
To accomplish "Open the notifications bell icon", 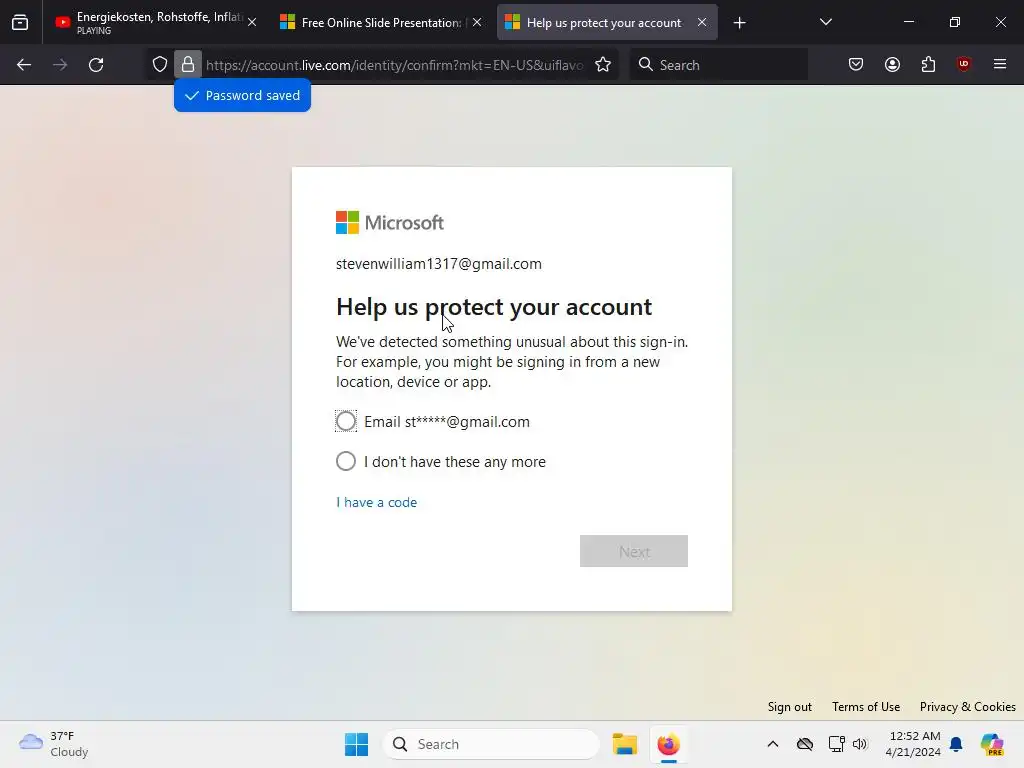I will (x=956, y=744).
